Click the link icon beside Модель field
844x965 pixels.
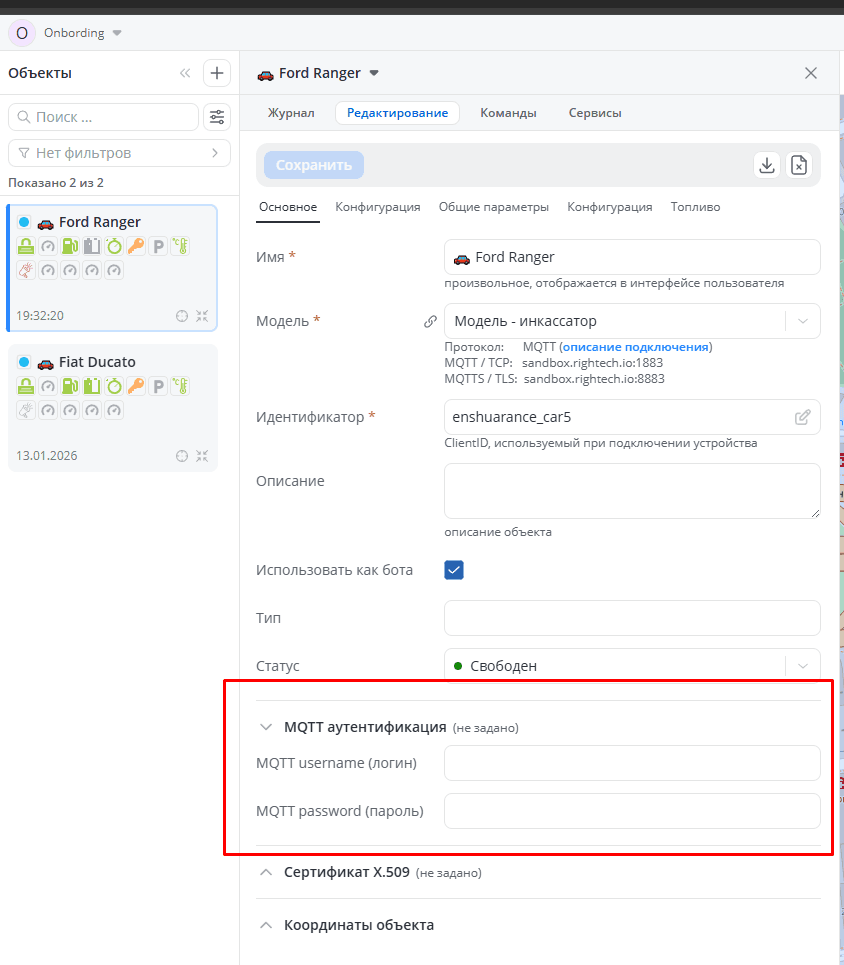[x=430, y=322]
